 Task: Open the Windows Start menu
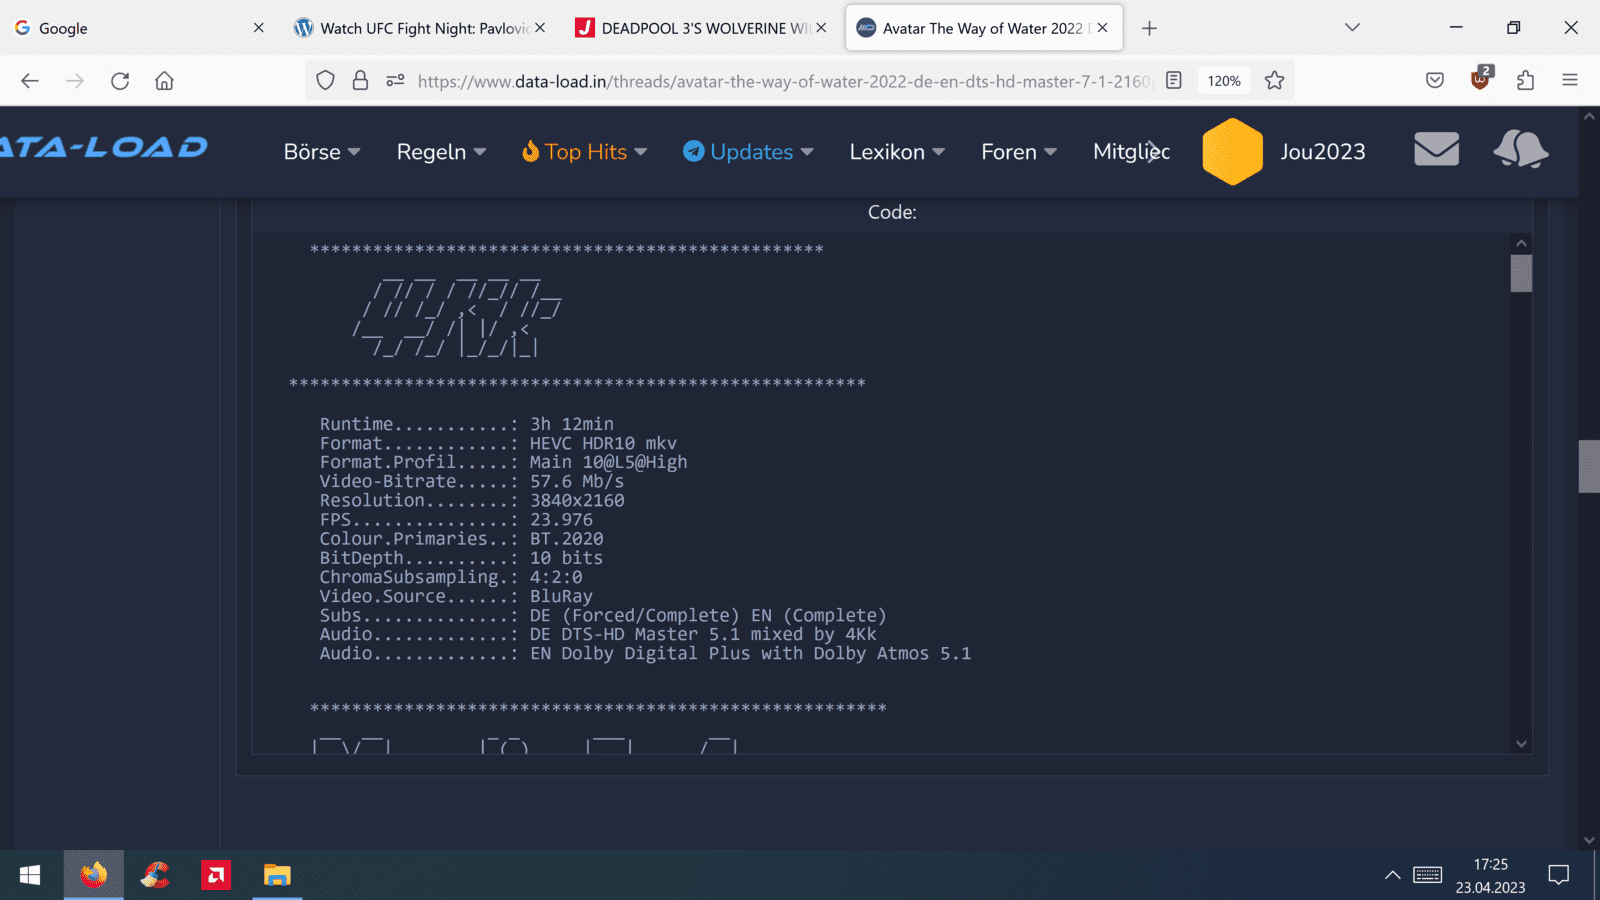coord(30,875)
